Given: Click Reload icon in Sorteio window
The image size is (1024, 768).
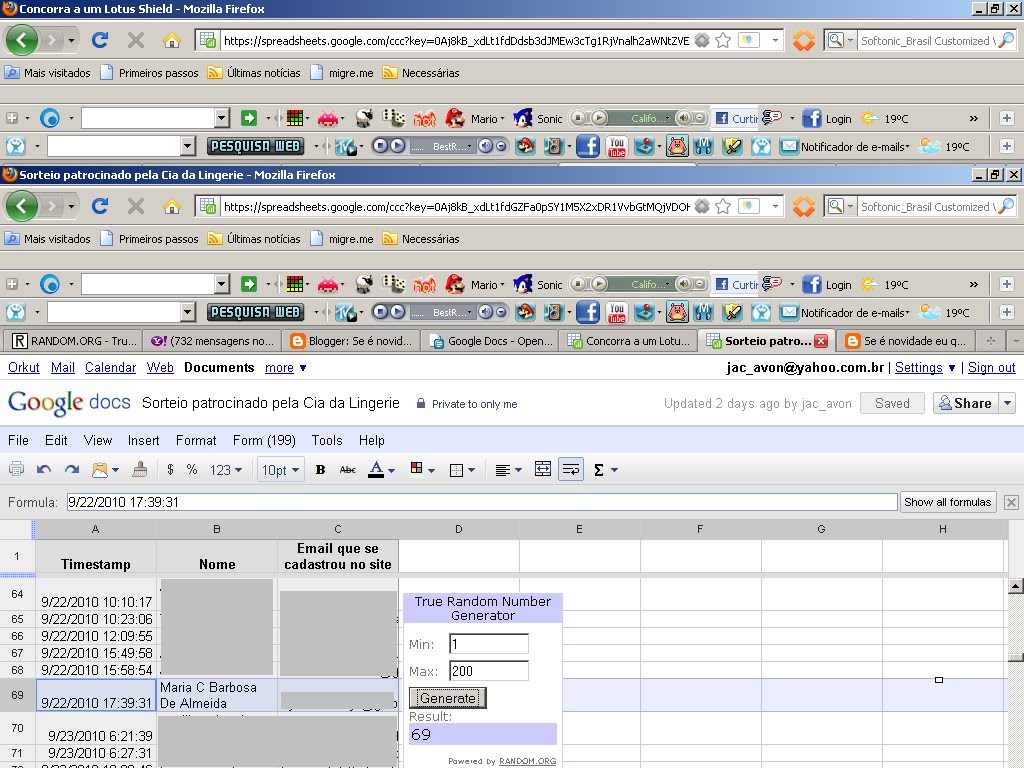Looking at the screenshot, I should (x=100, y=206).
